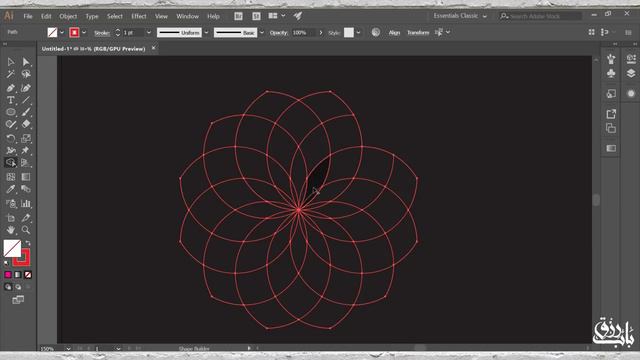Open the Essentials Classic workspace switcher

[460, 16]
